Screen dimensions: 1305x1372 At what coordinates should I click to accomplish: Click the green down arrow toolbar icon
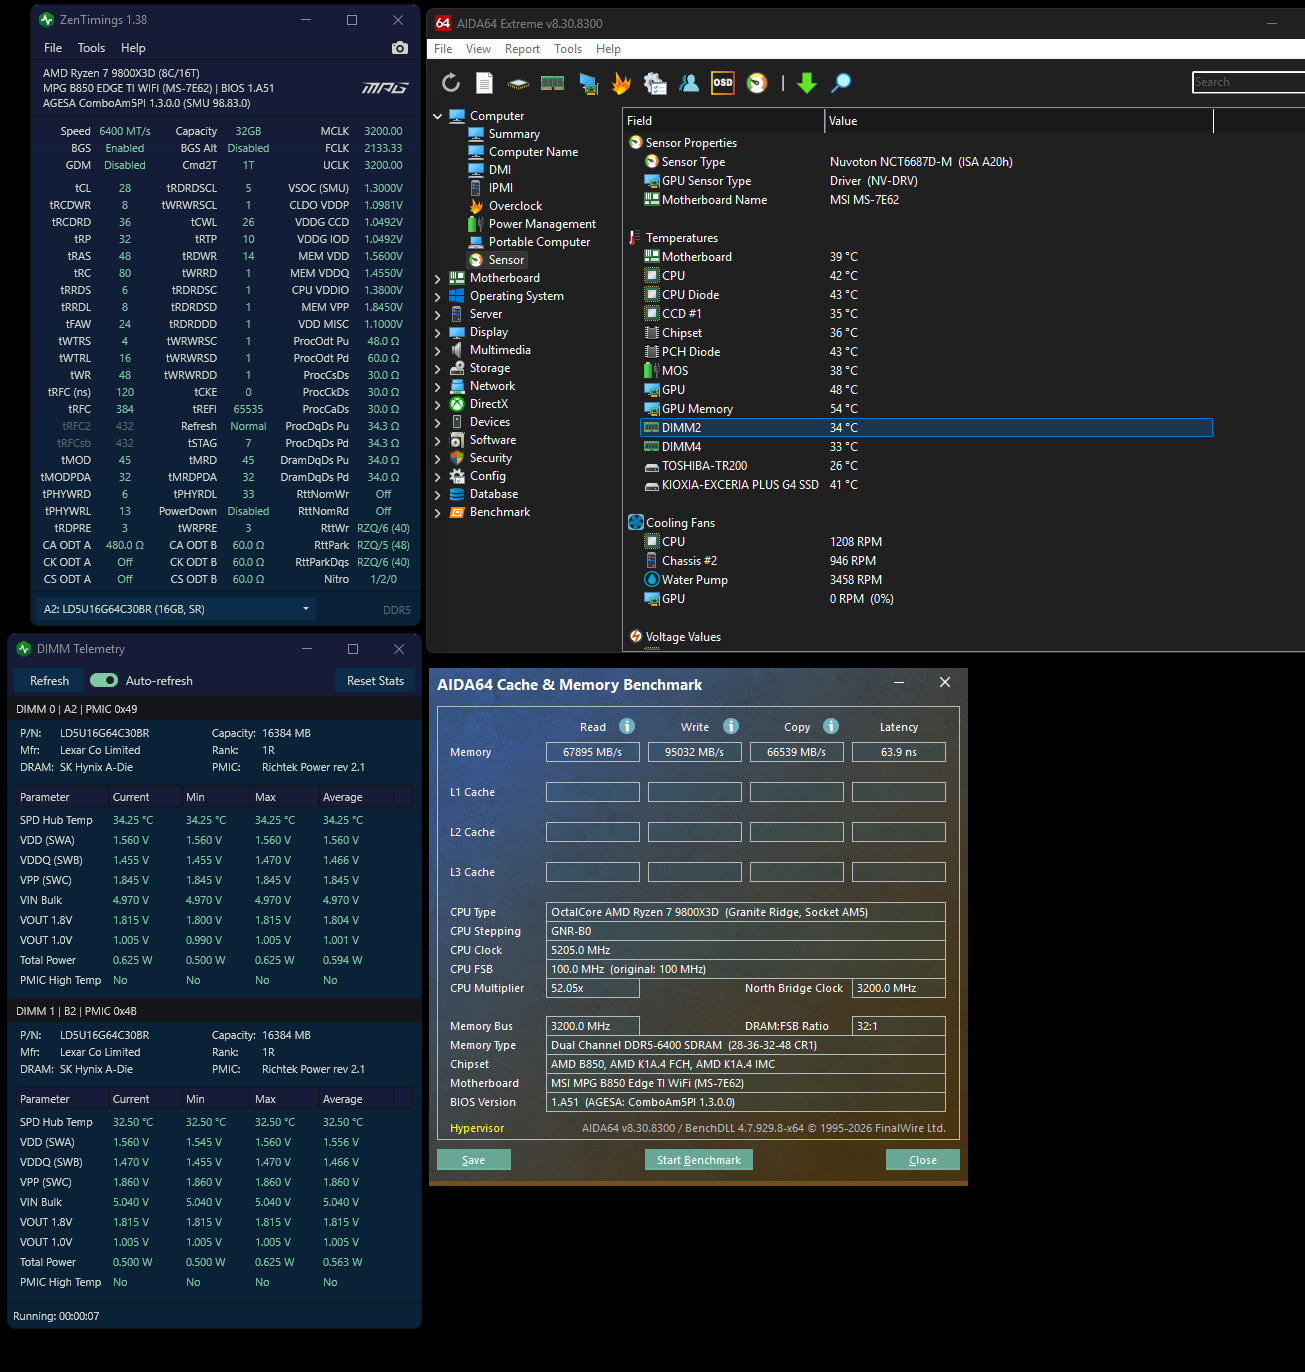pos(807,83)
